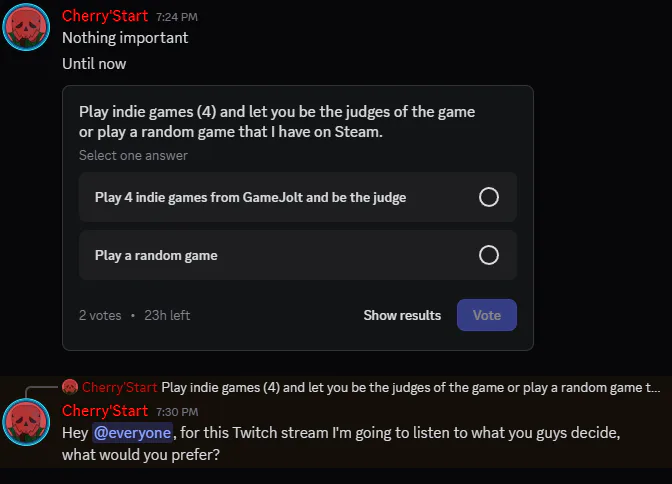Screen dimensions: 672x484
Task: Click small reply-preview avatar icon
Action: tap(70, 387)
